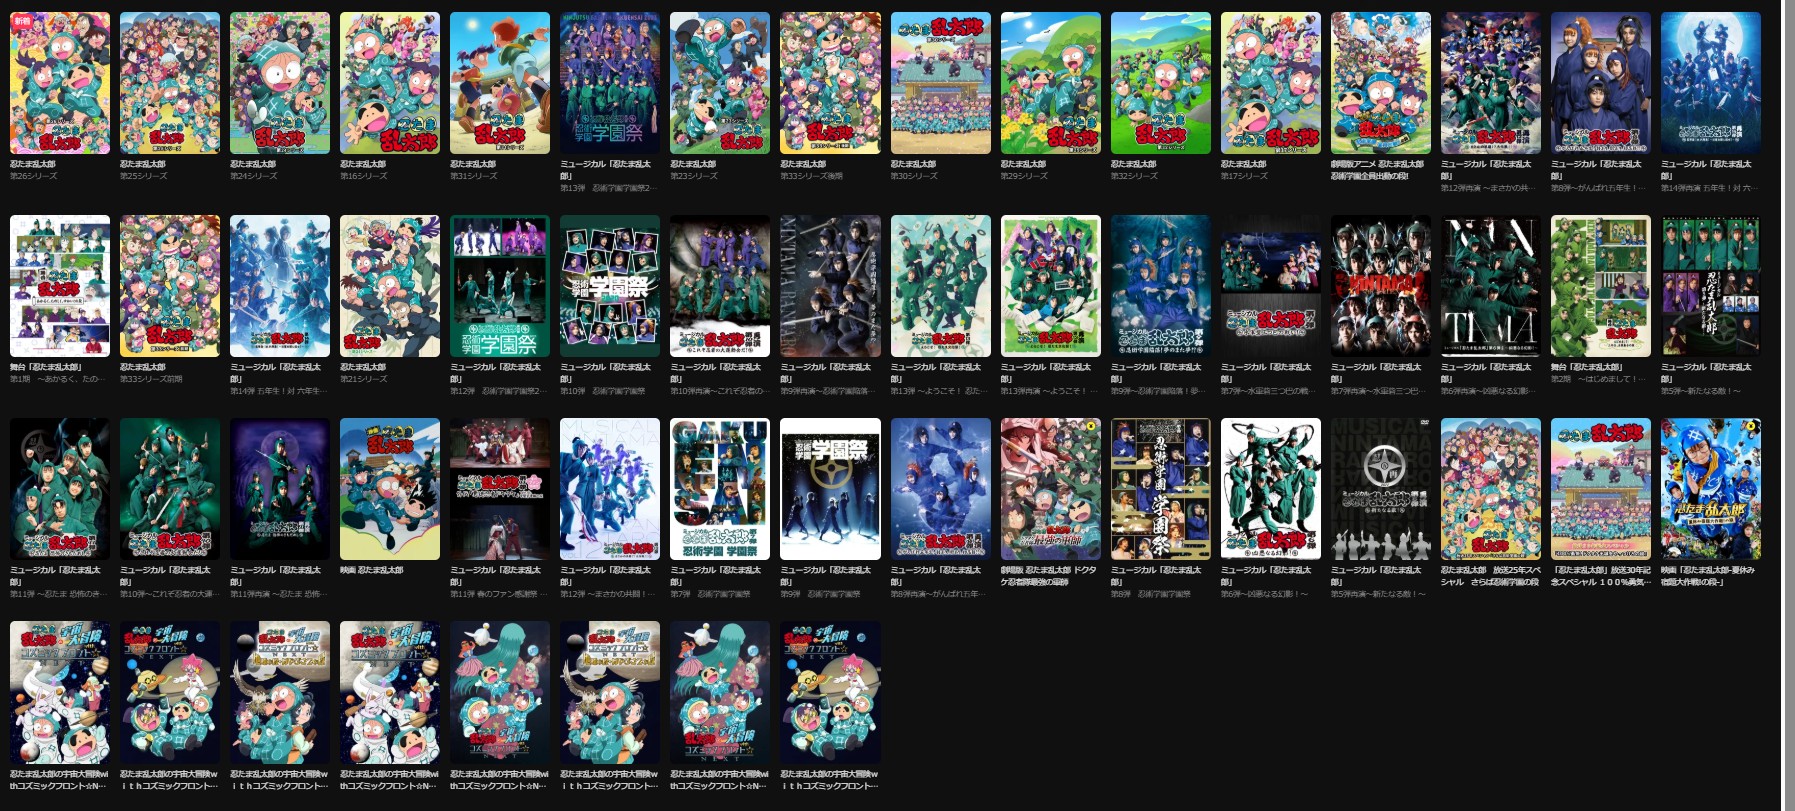1795x811 pixels.
Task: Open the 第6弾 凶悪なる幻影! poster
Action: coord(1271,489)
